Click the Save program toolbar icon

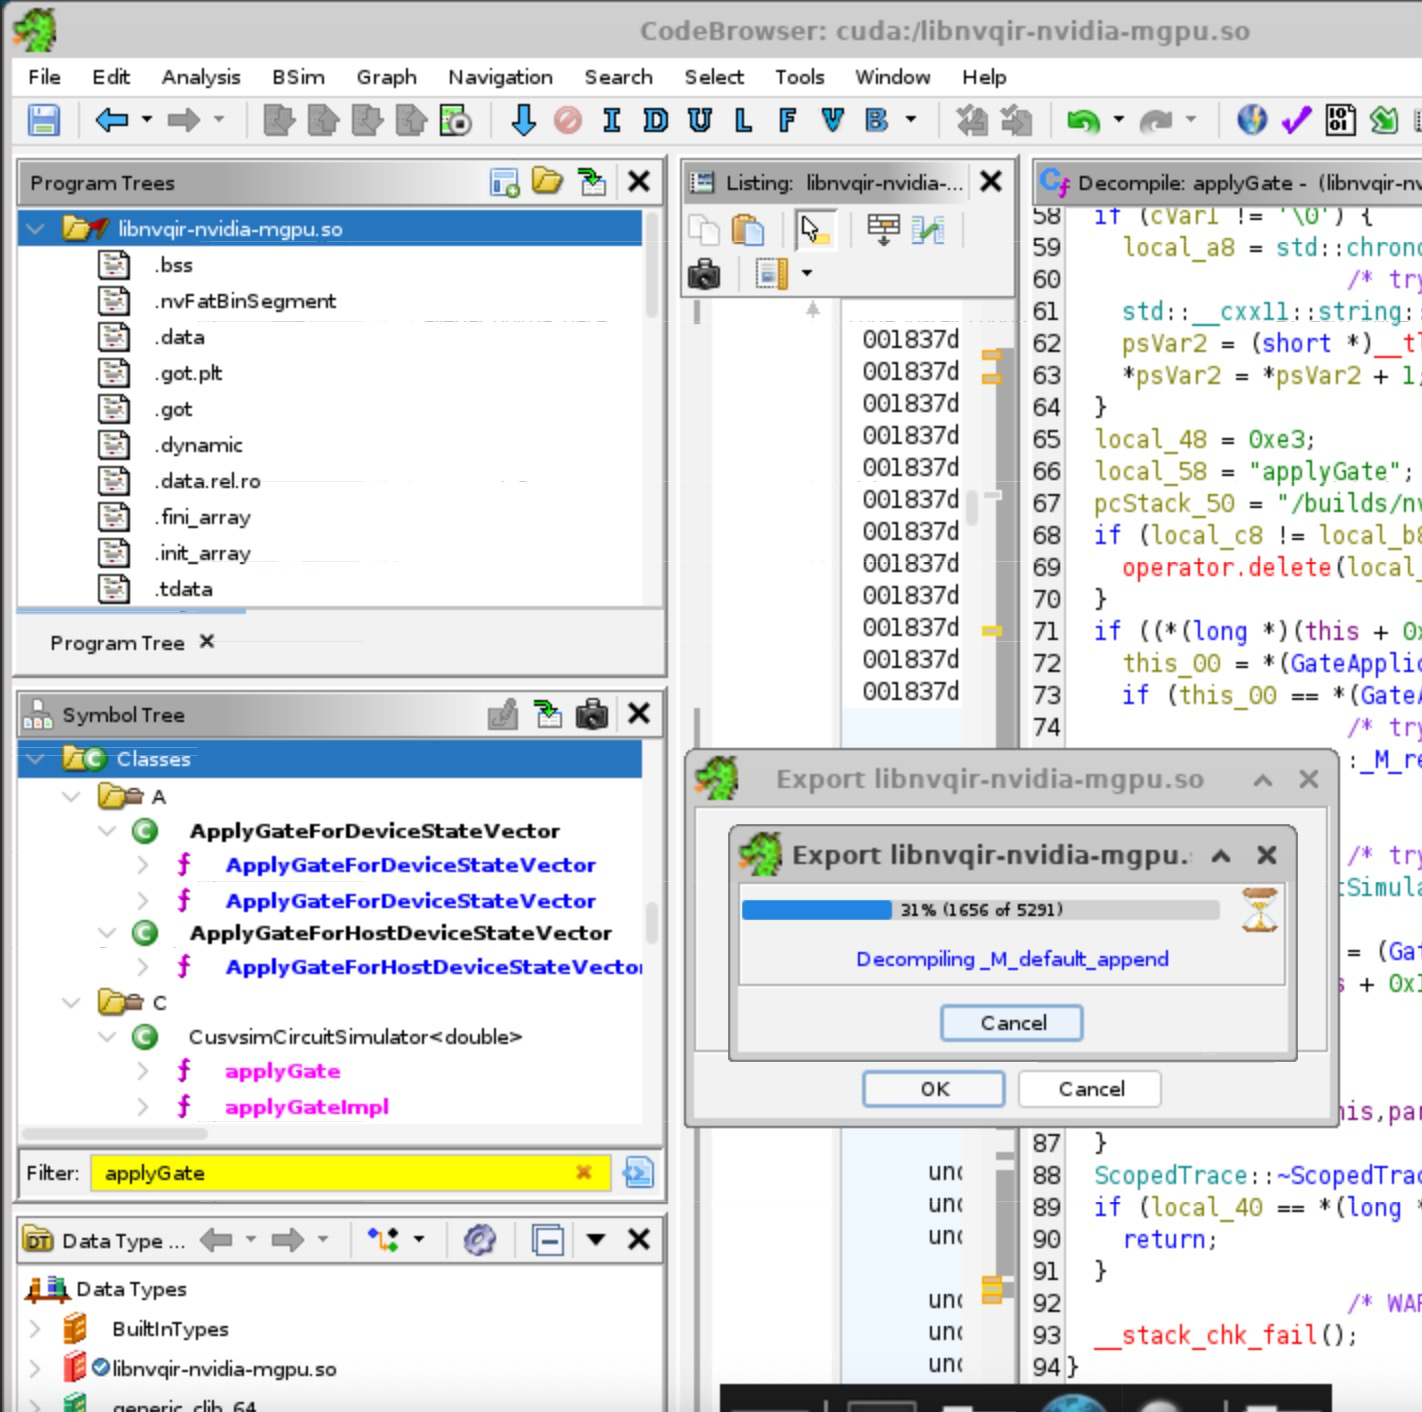[43, 121]
